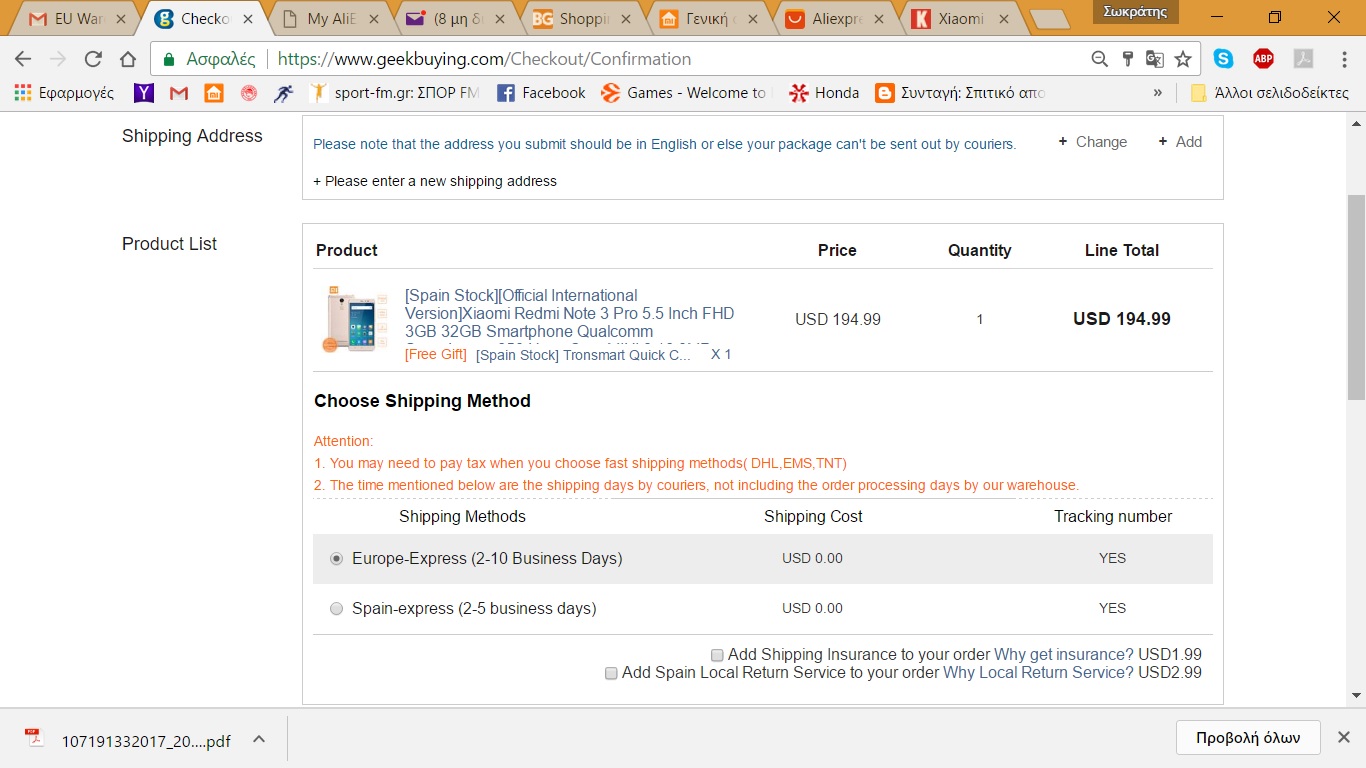Switch to the My AliE tab
Image resolution: width=1366 pixels, height=768 pixels.
(x=325, y=19)
